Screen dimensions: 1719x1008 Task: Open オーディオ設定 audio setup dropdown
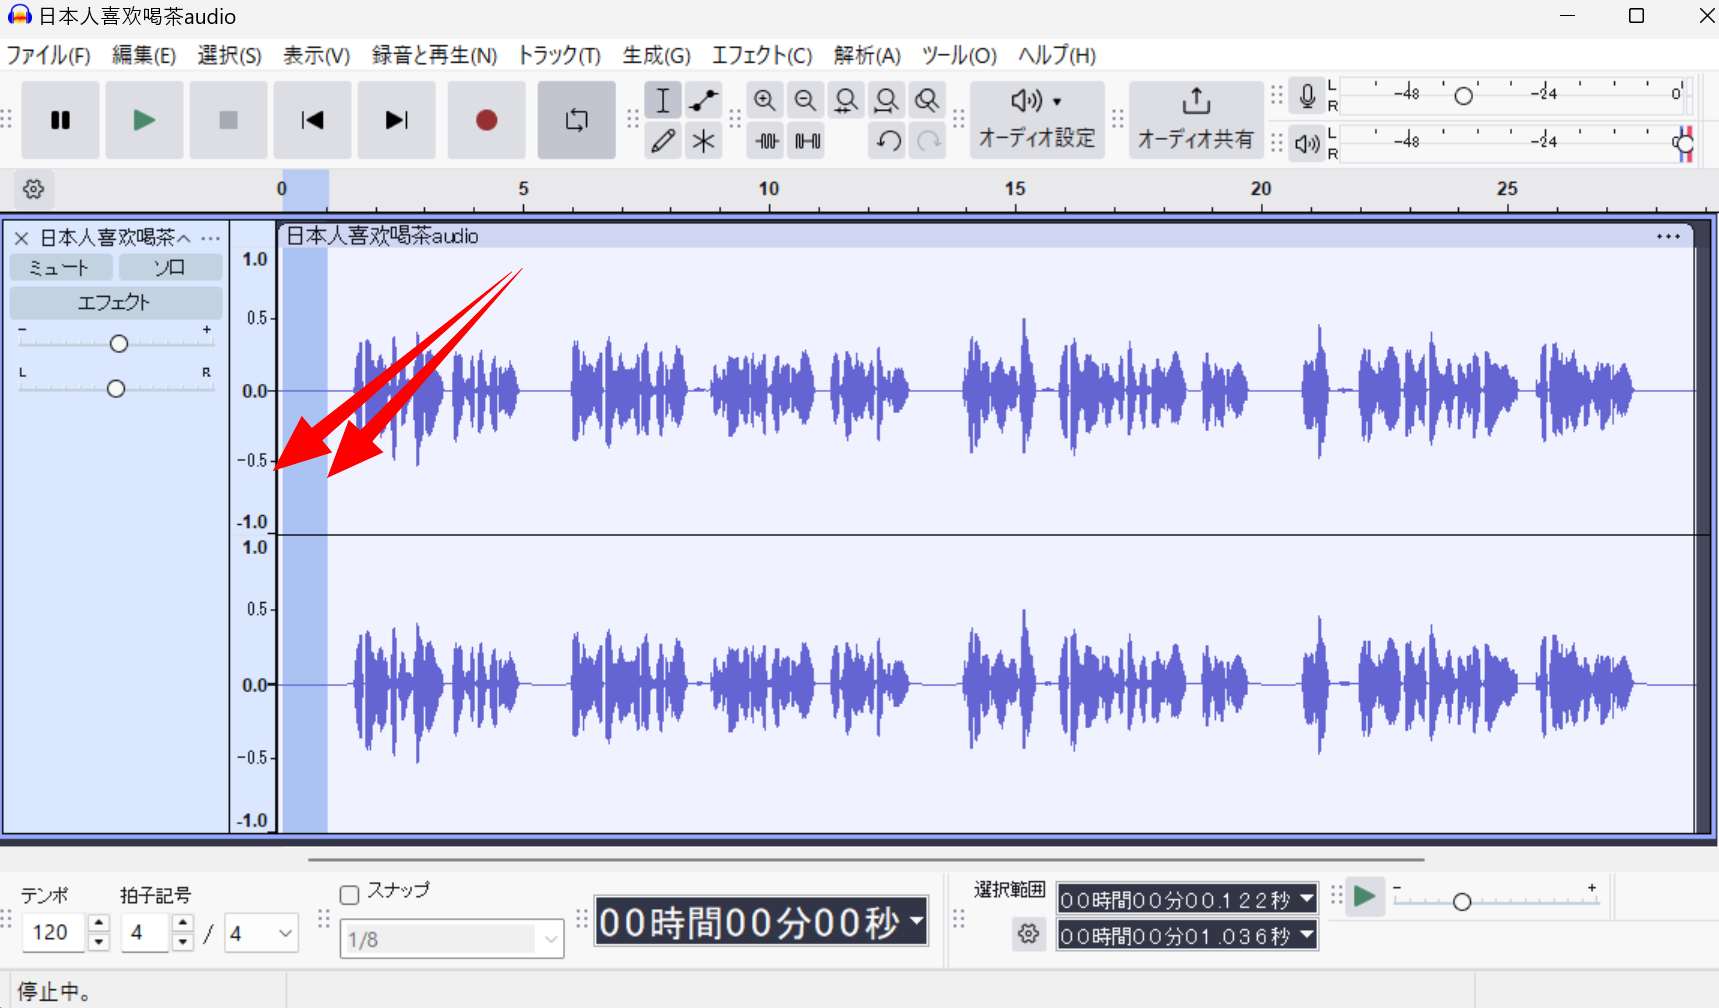[x=1037, y=120]
